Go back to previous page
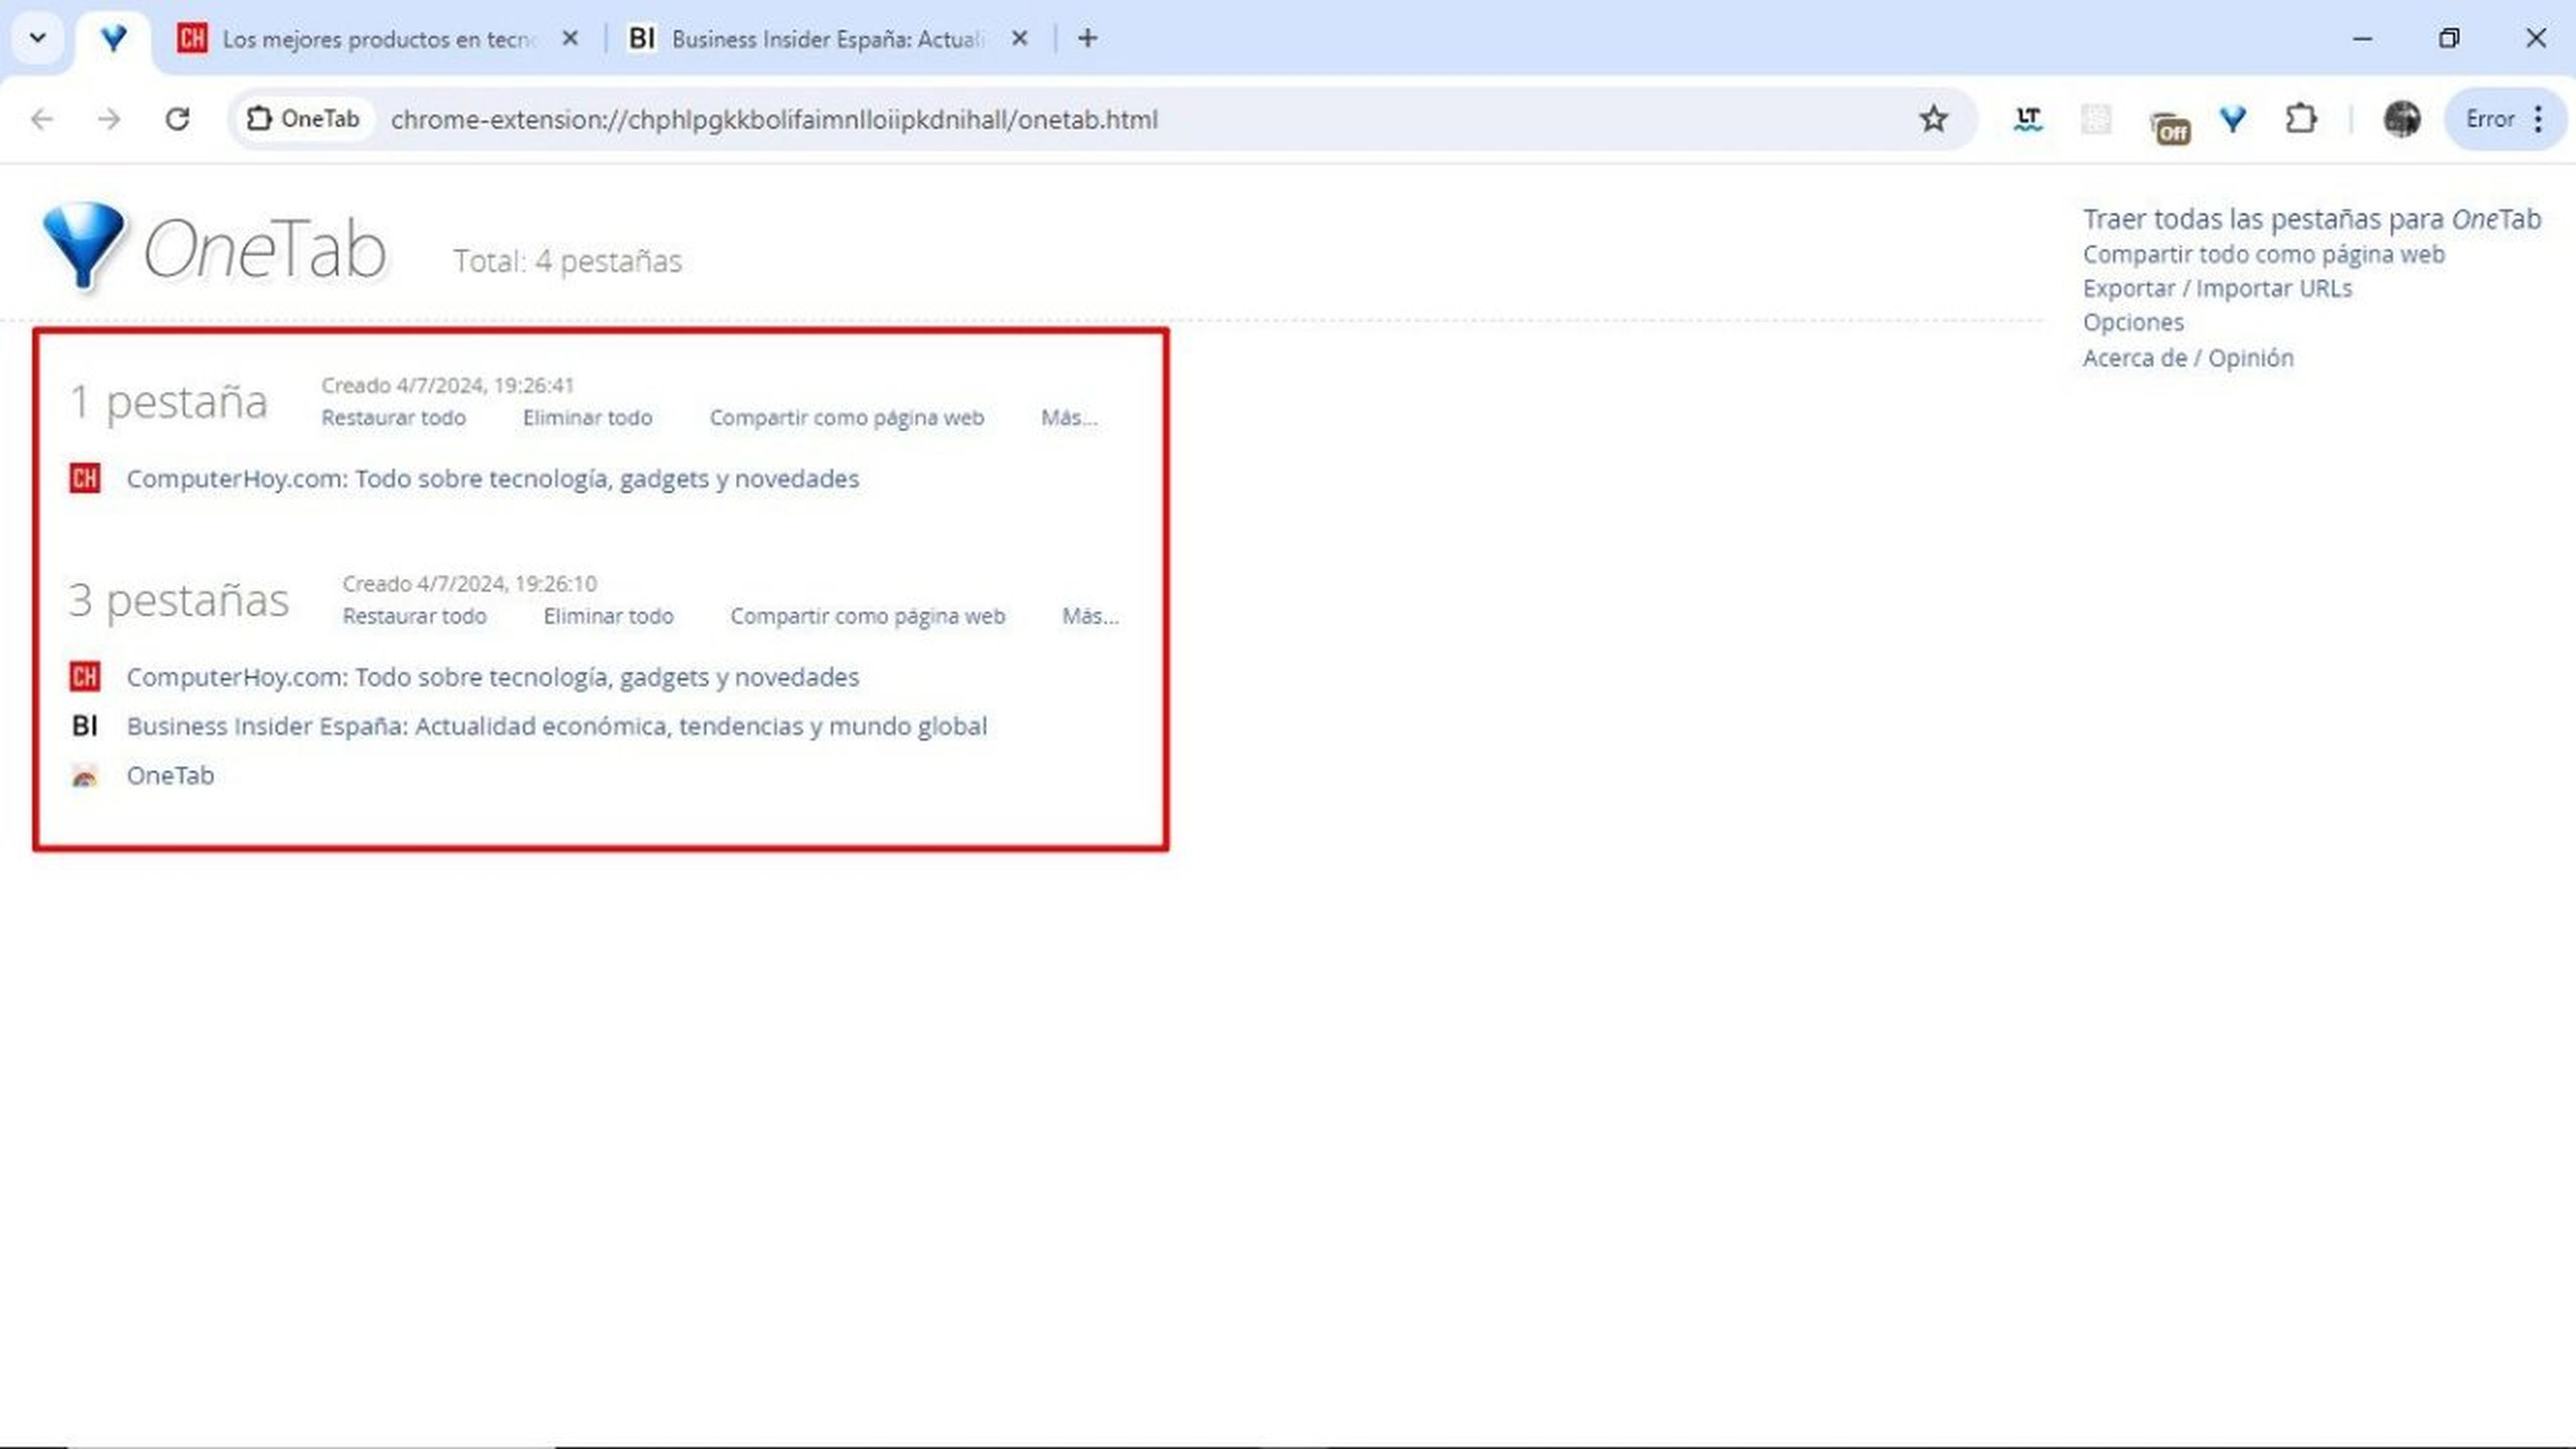The width and height of the screenshot is (2576, 1449). click(41, 120)
